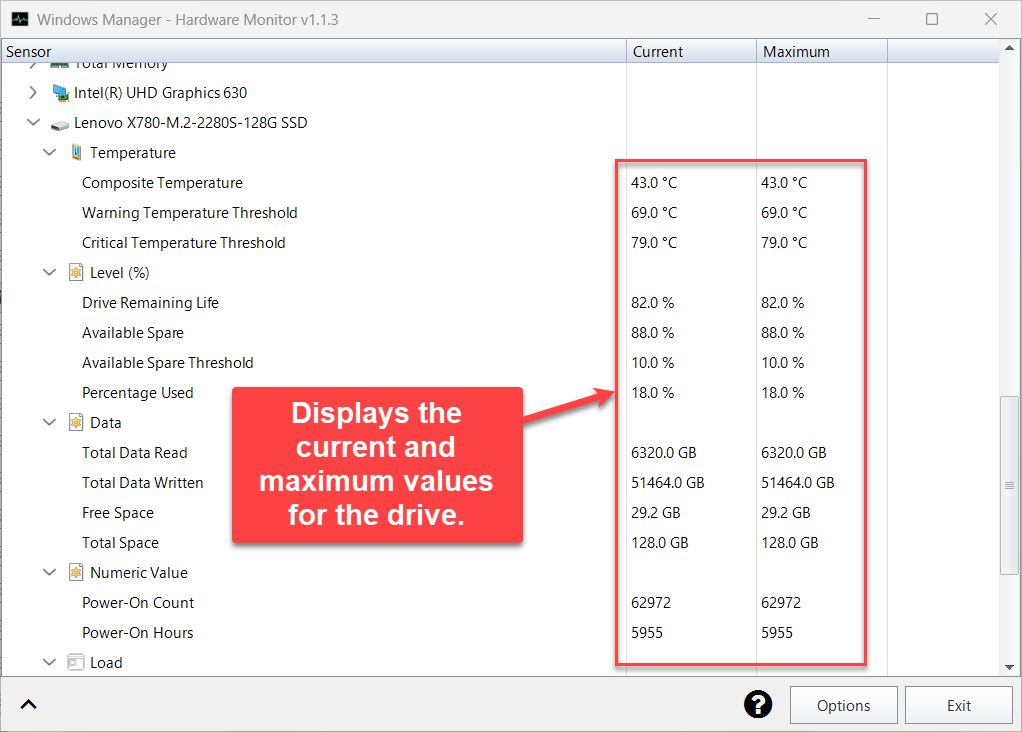This screenshot has width=1022, height=732.
Task: Collapse the Load section
Action: pyautogui.click(x=50, y=662)
